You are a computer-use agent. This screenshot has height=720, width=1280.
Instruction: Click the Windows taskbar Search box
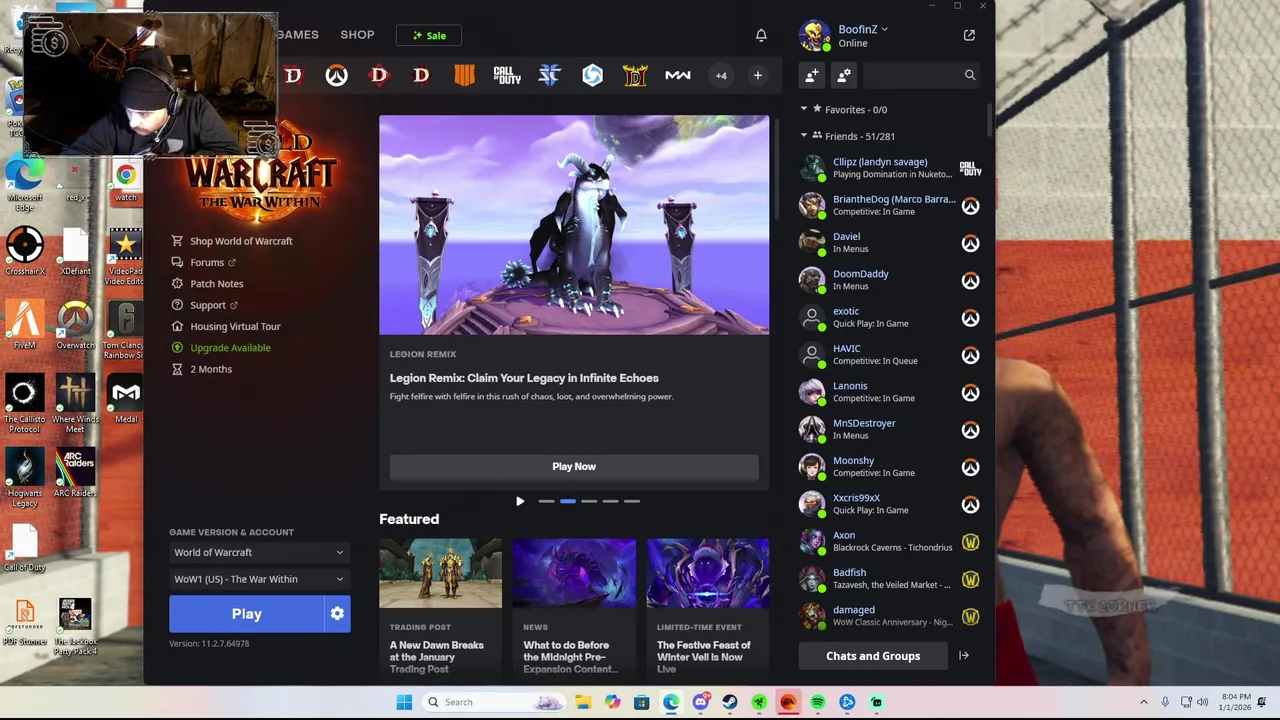[493, 702]
